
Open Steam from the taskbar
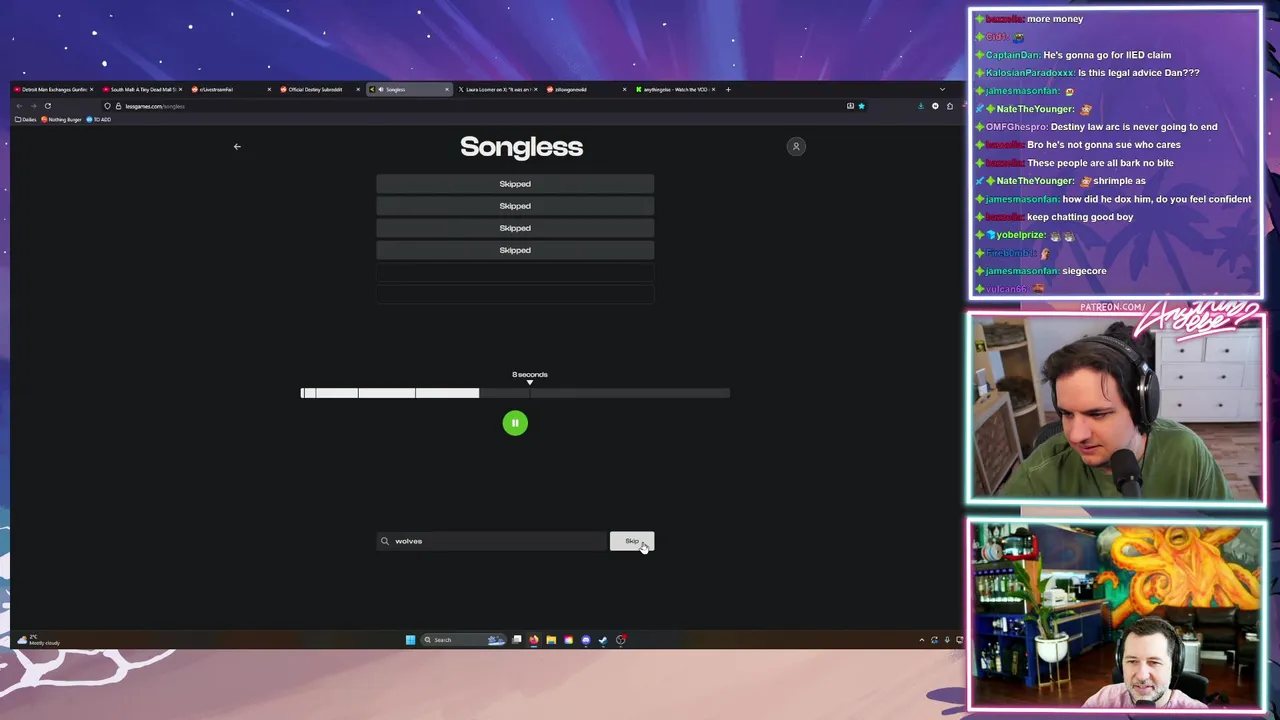pos(603,640)
